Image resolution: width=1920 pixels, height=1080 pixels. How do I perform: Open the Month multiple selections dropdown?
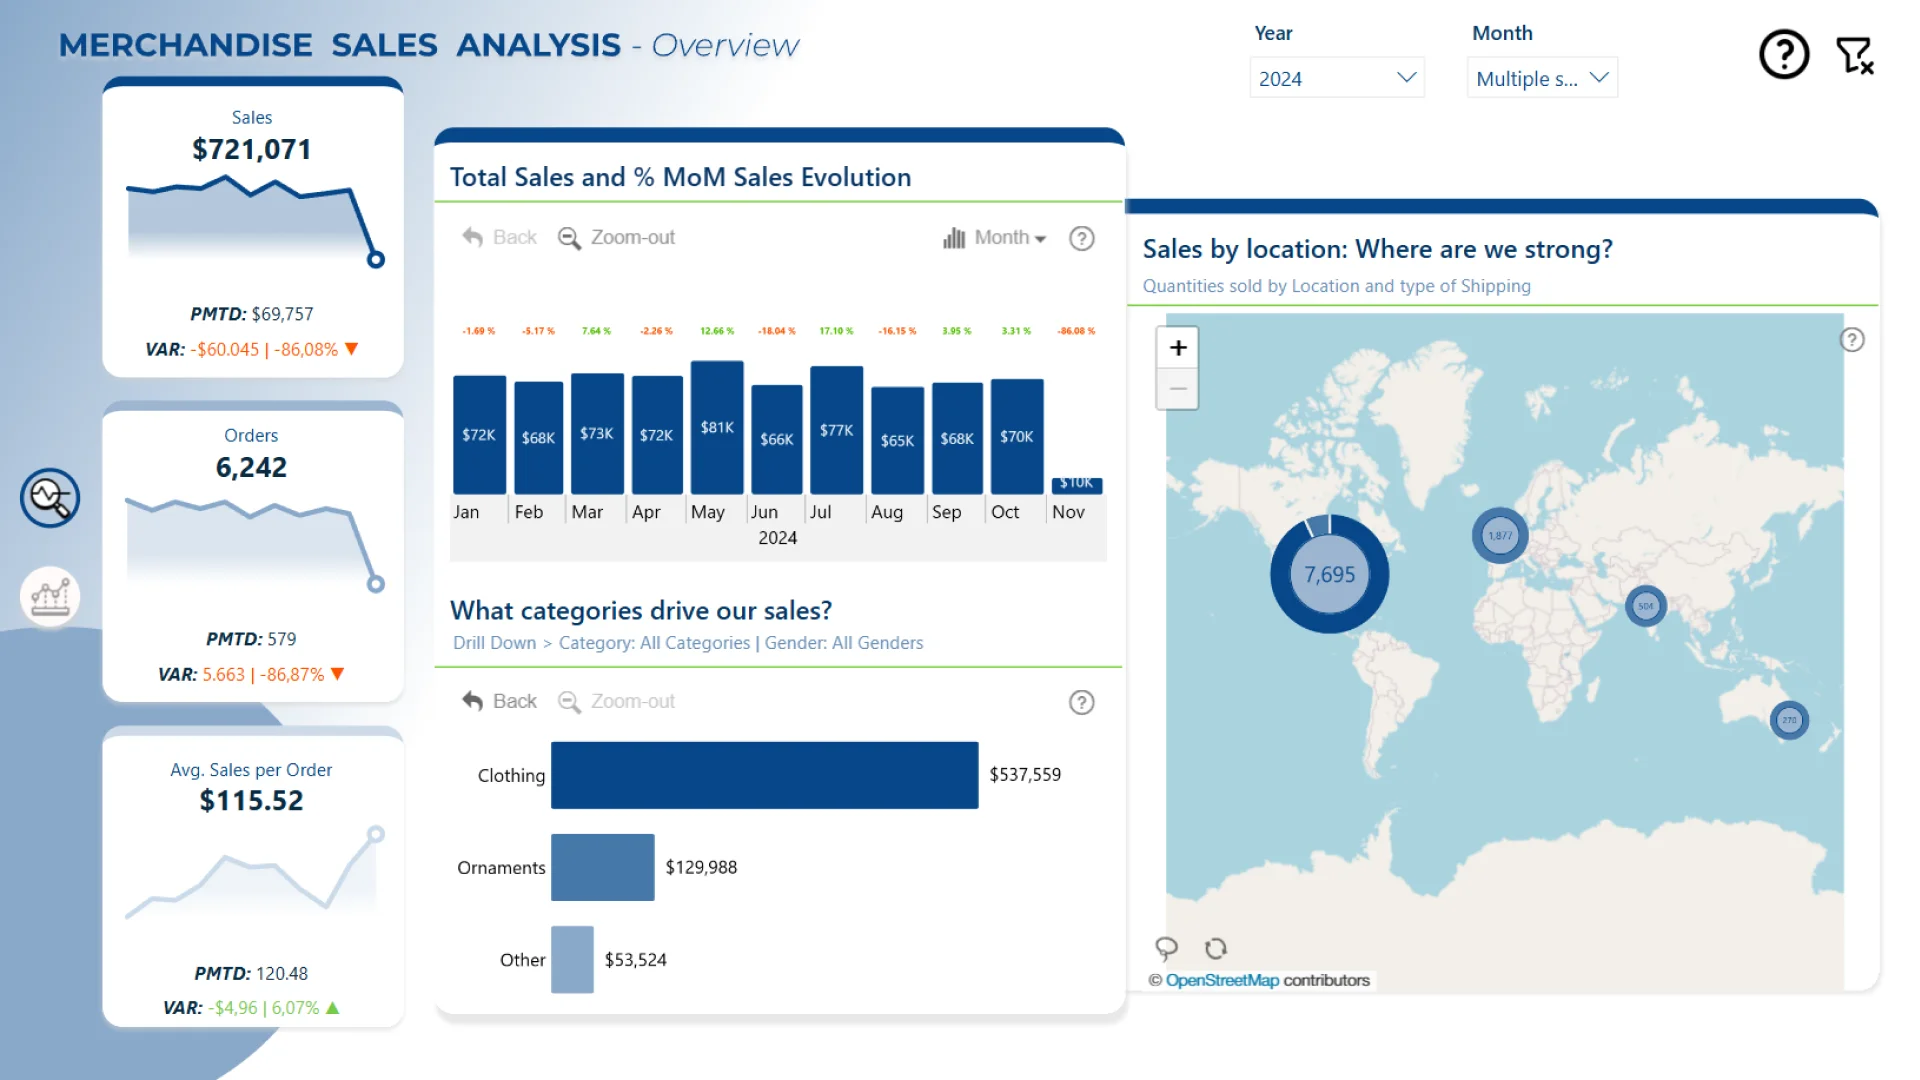click(1541, 78)
